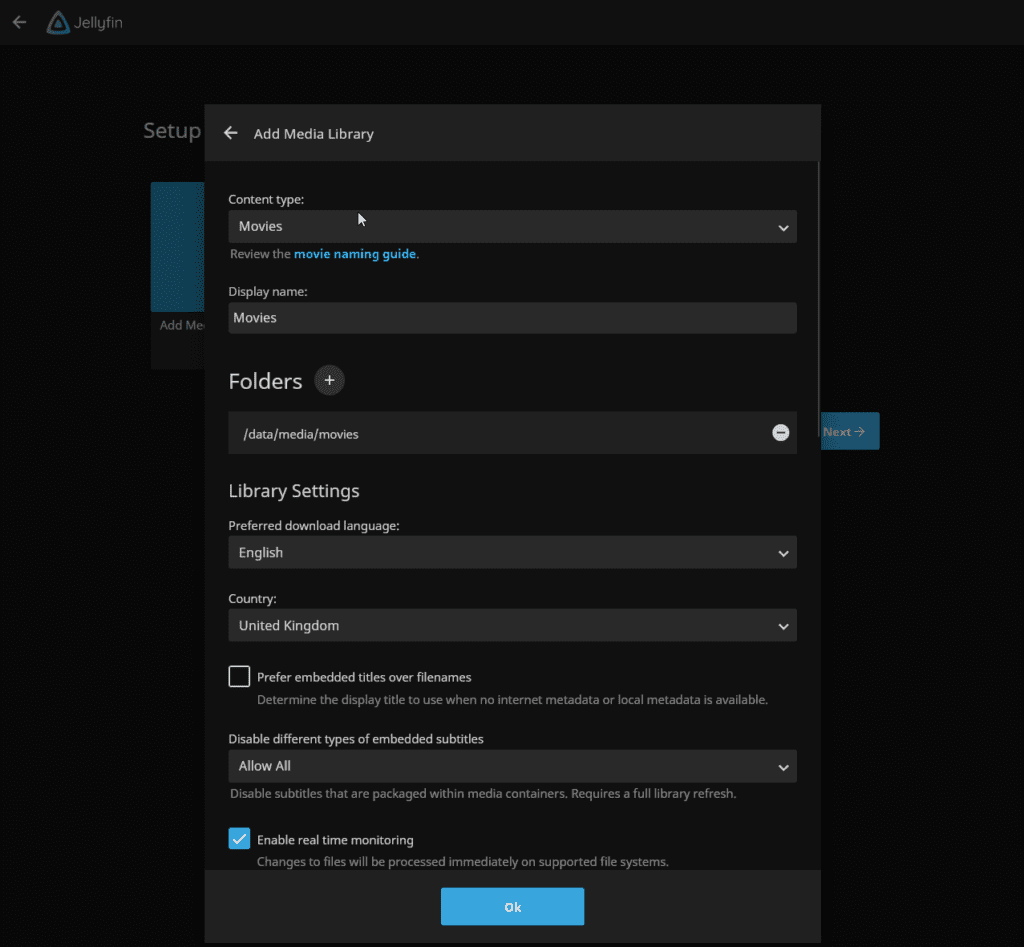Image resolution: width=1024 pixels, height=947 pixels.
Task: Open the Allow All subtitles dropdown
Action: 512,766
